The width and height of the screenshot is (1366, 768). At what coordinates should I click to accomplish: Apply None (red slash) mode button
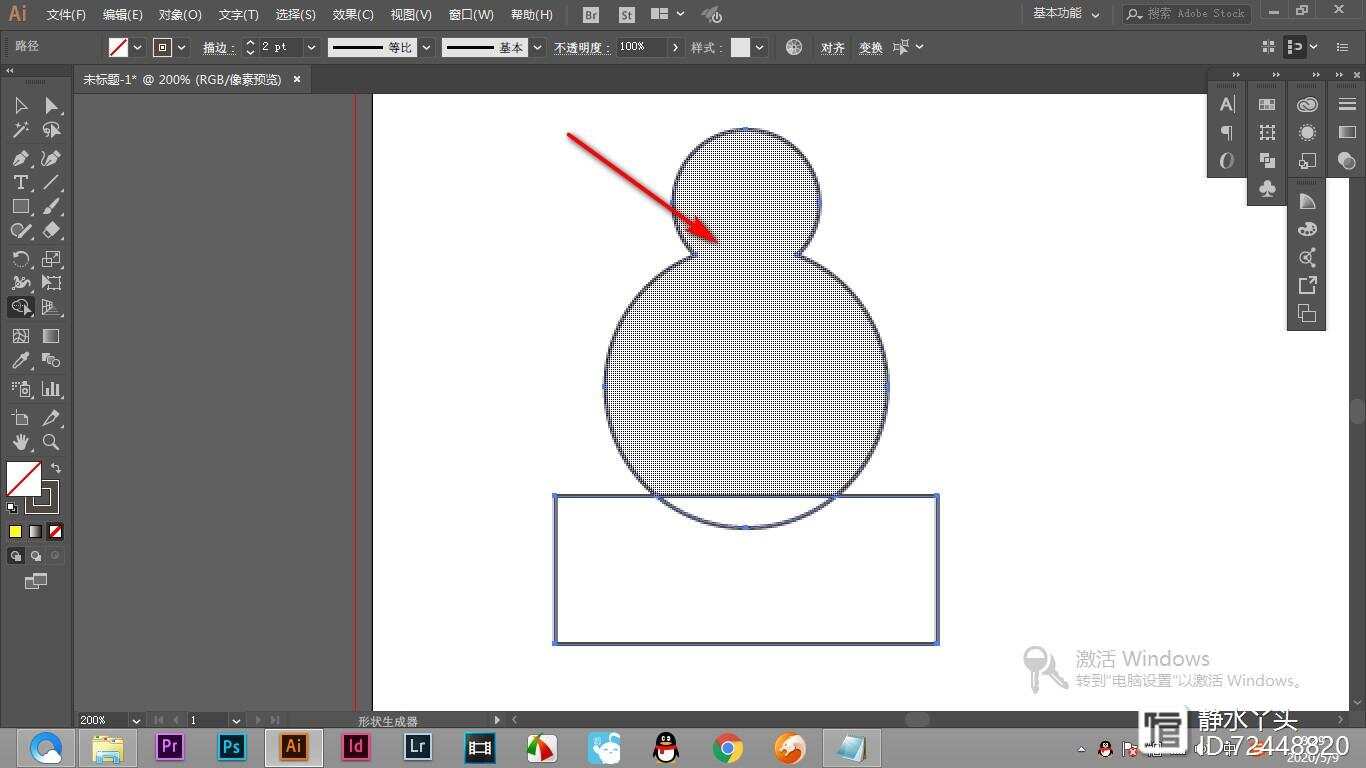tap(55, 532)
